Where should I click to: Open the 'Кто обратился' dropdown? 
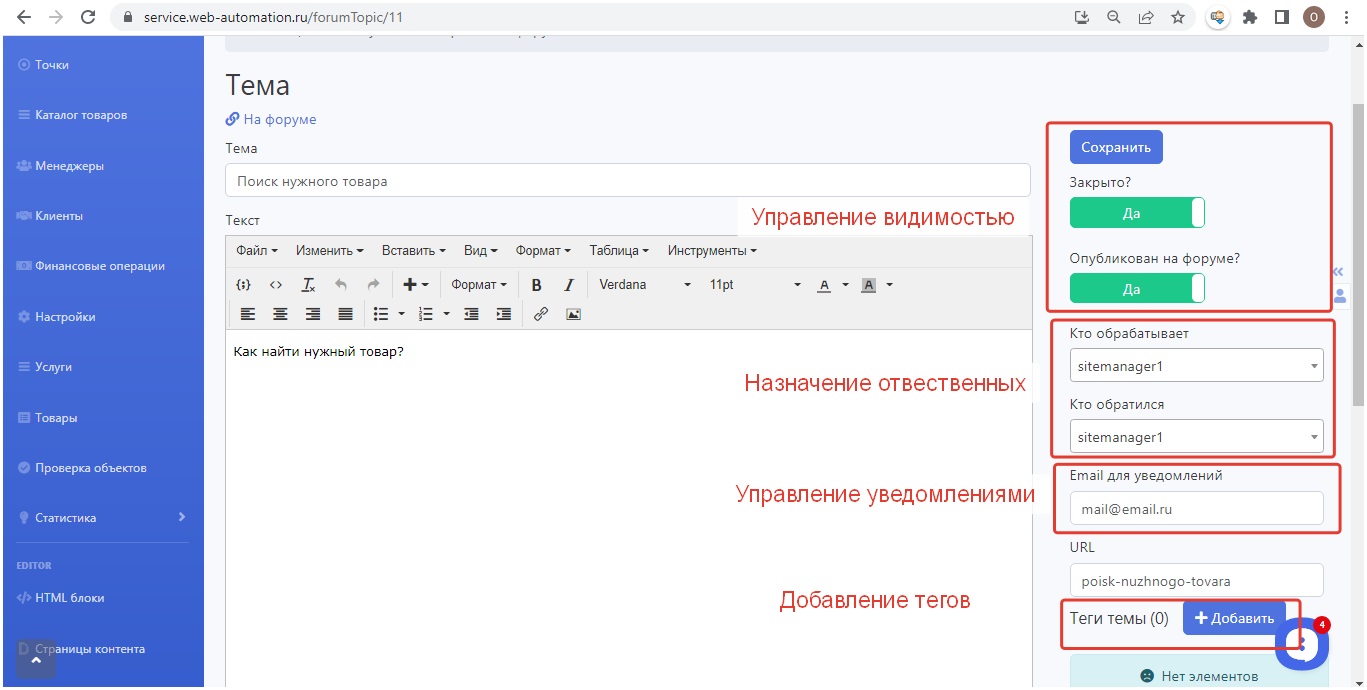point(1196,437)
